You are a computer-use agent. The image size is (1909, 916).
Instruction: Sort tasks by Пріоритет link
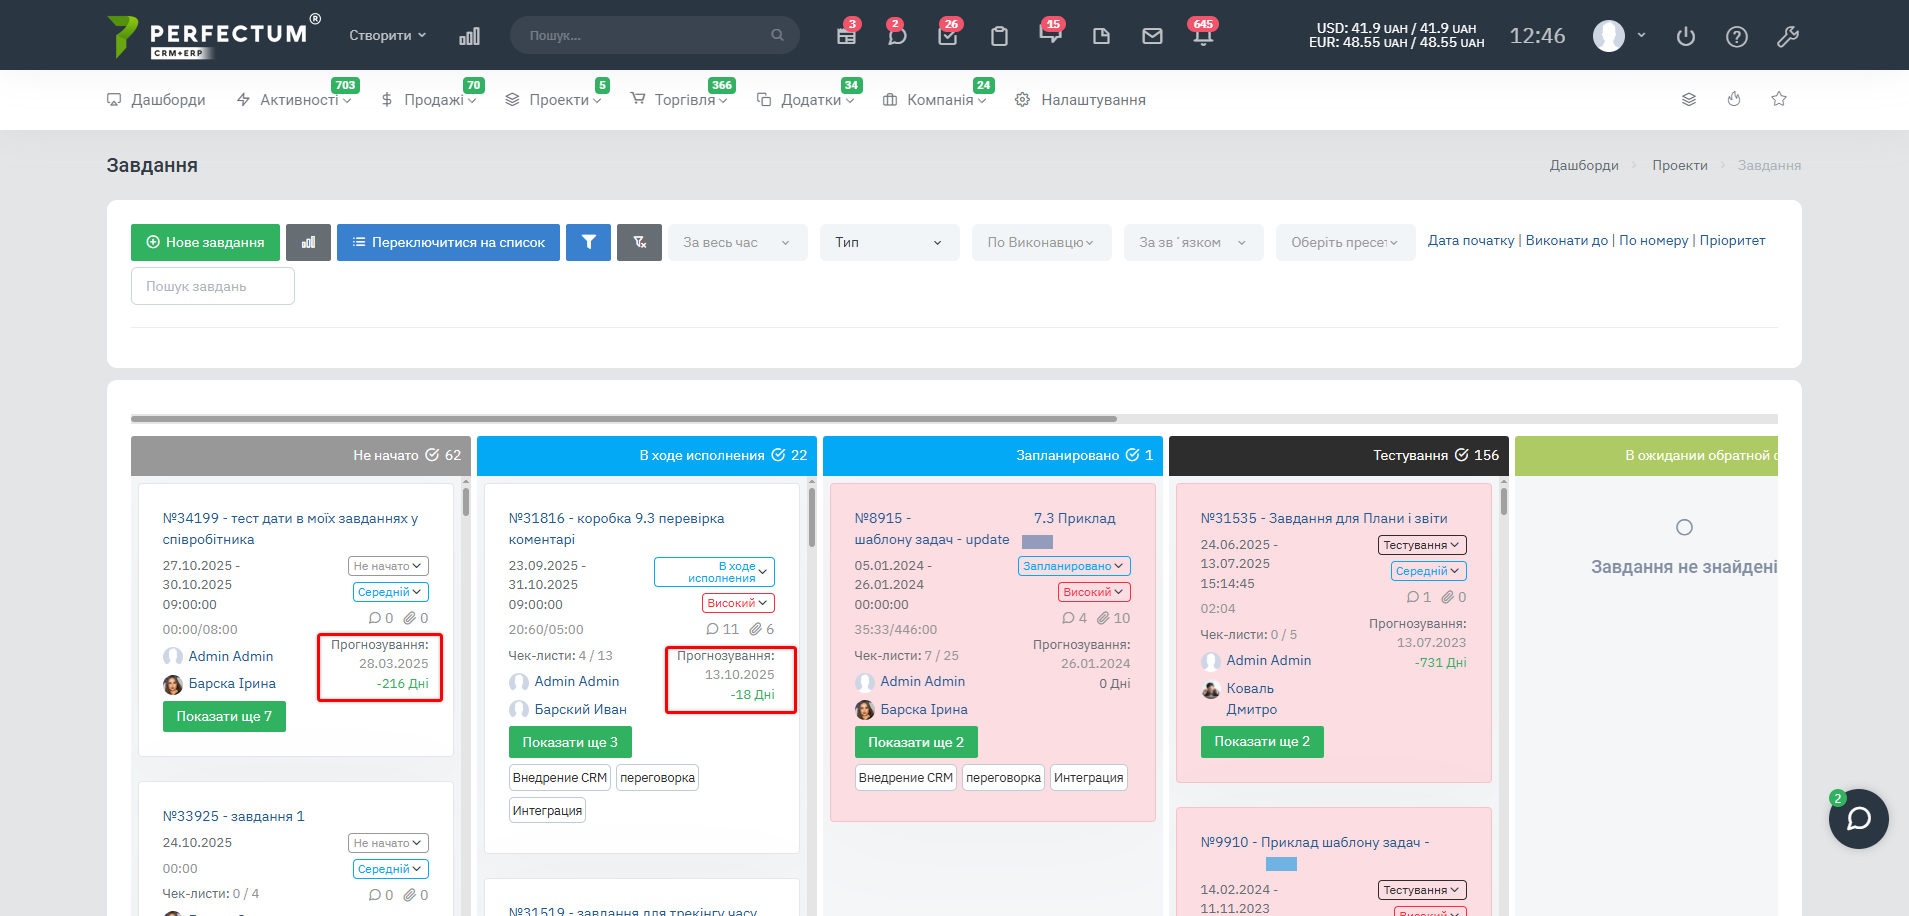(x=1732, y=240)
